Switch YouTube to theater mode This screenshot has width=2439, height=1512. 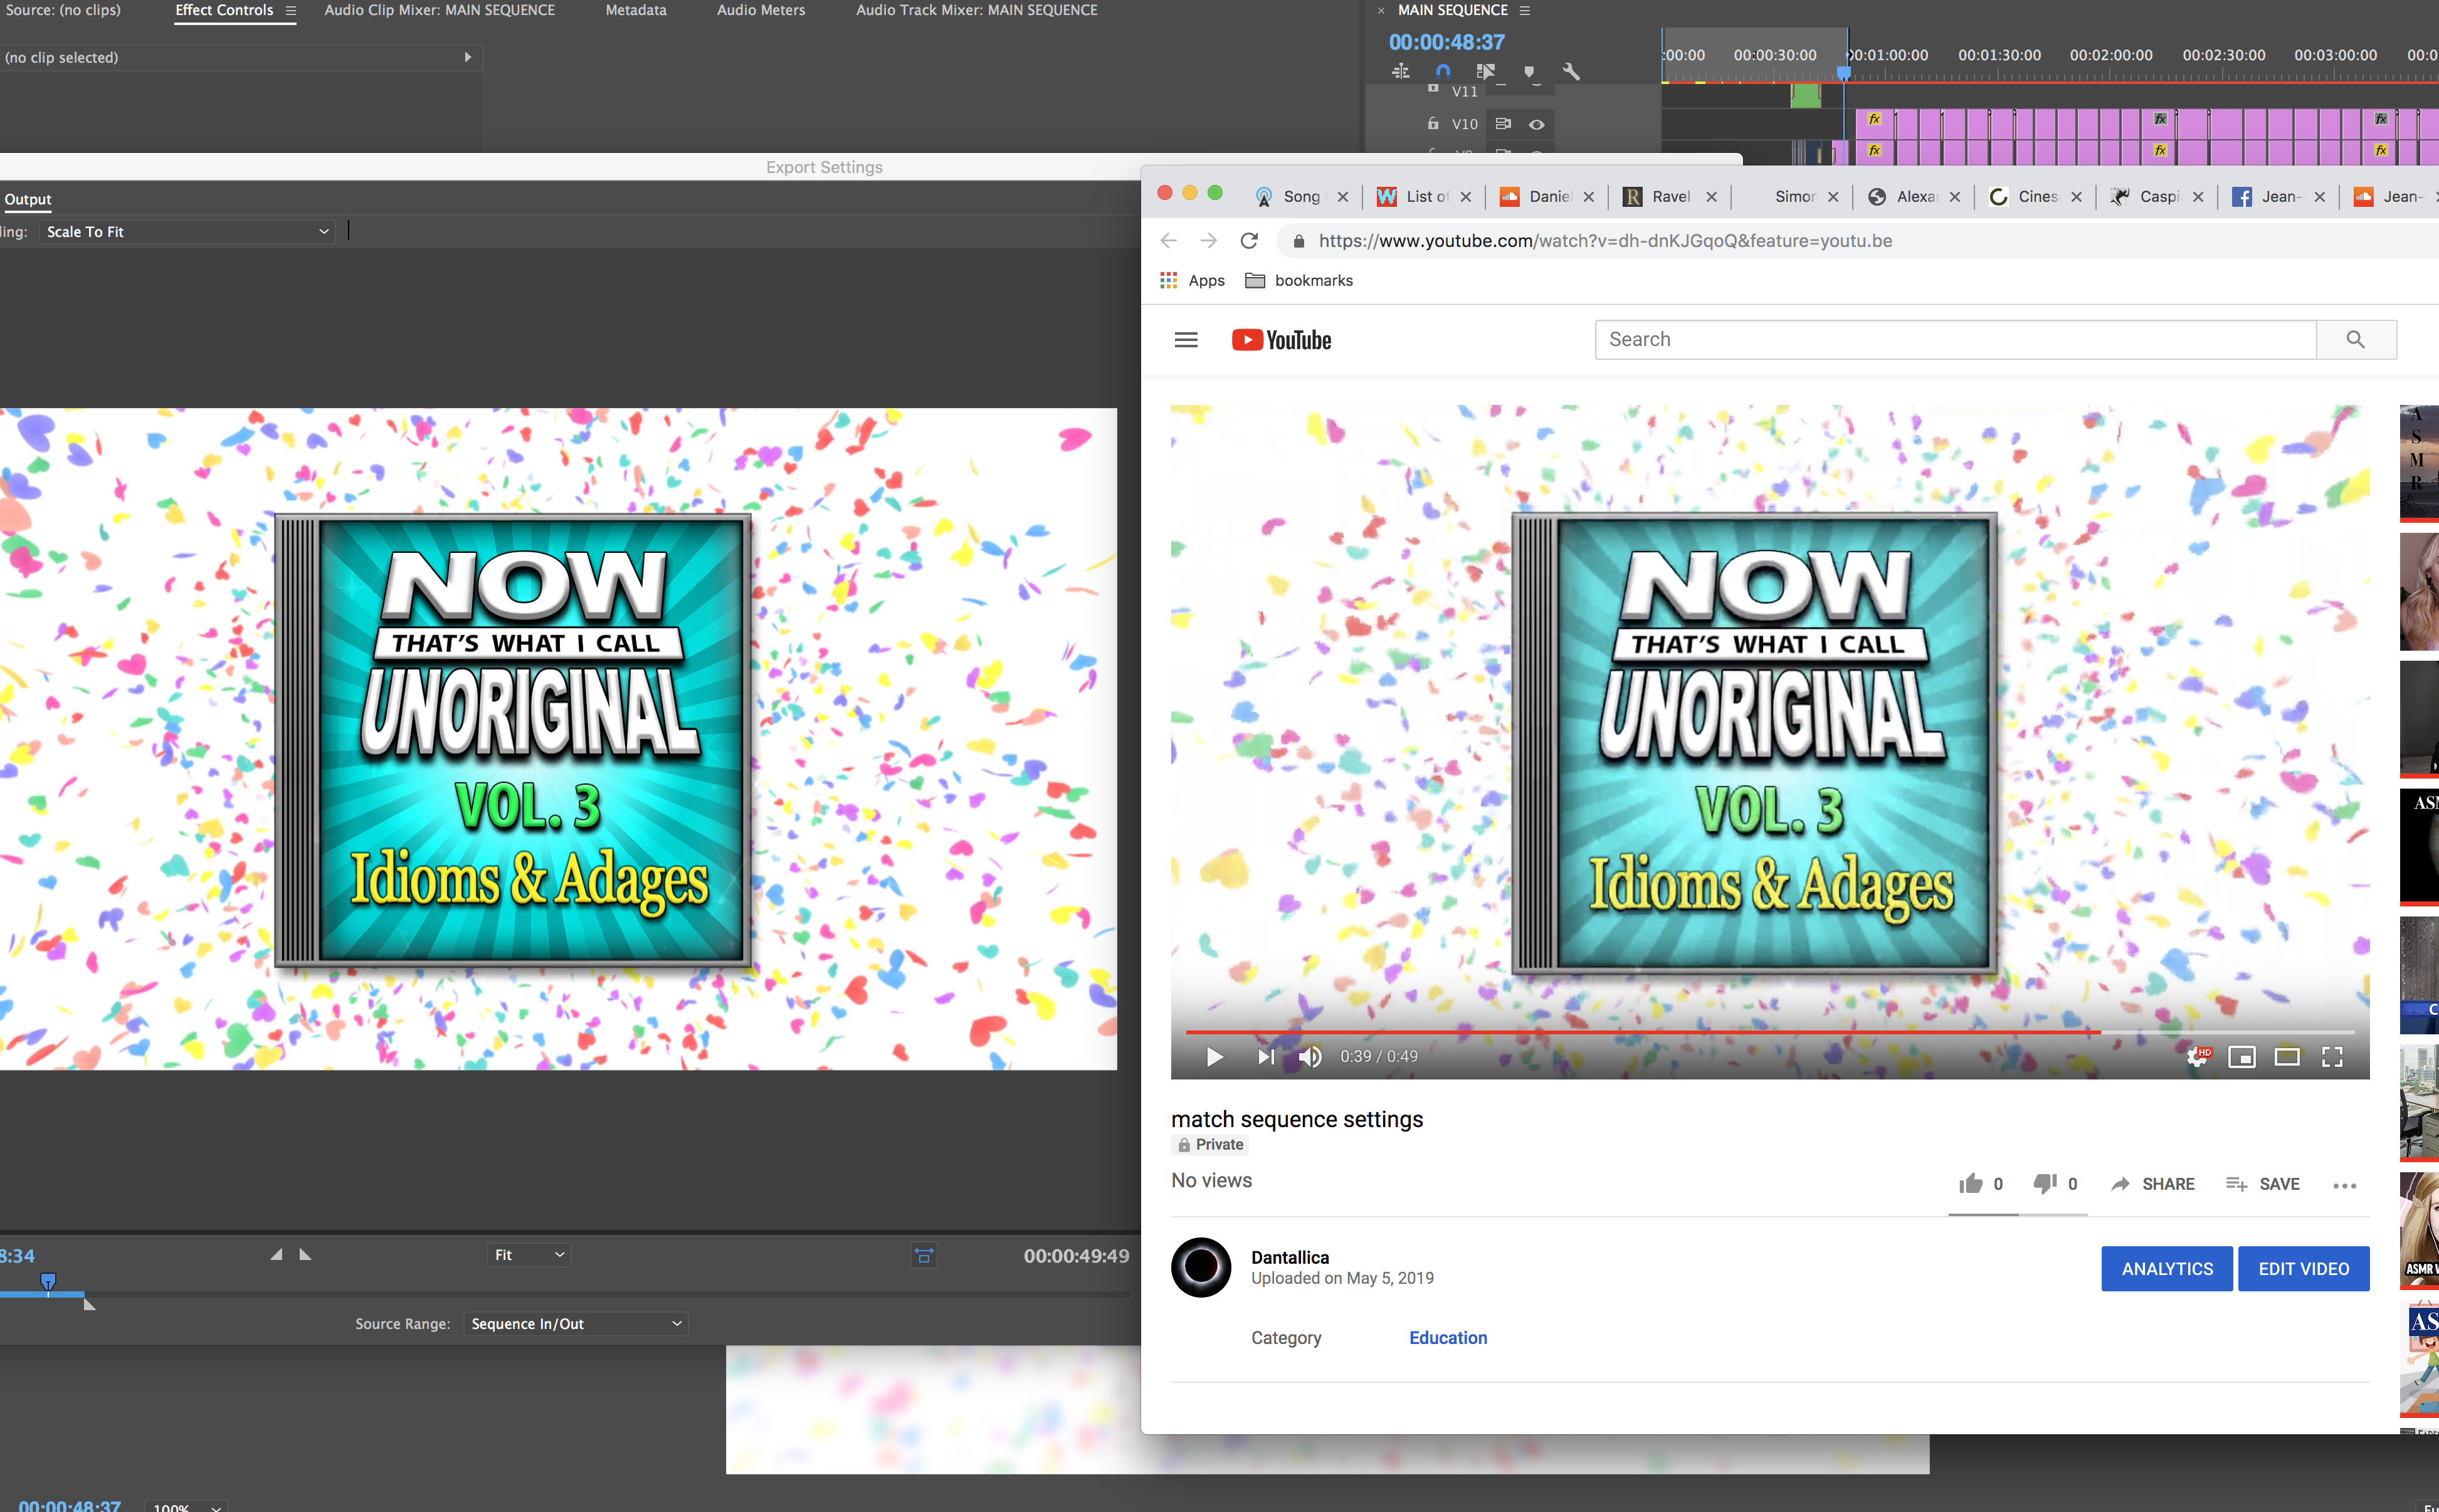click(2287, 1056)
